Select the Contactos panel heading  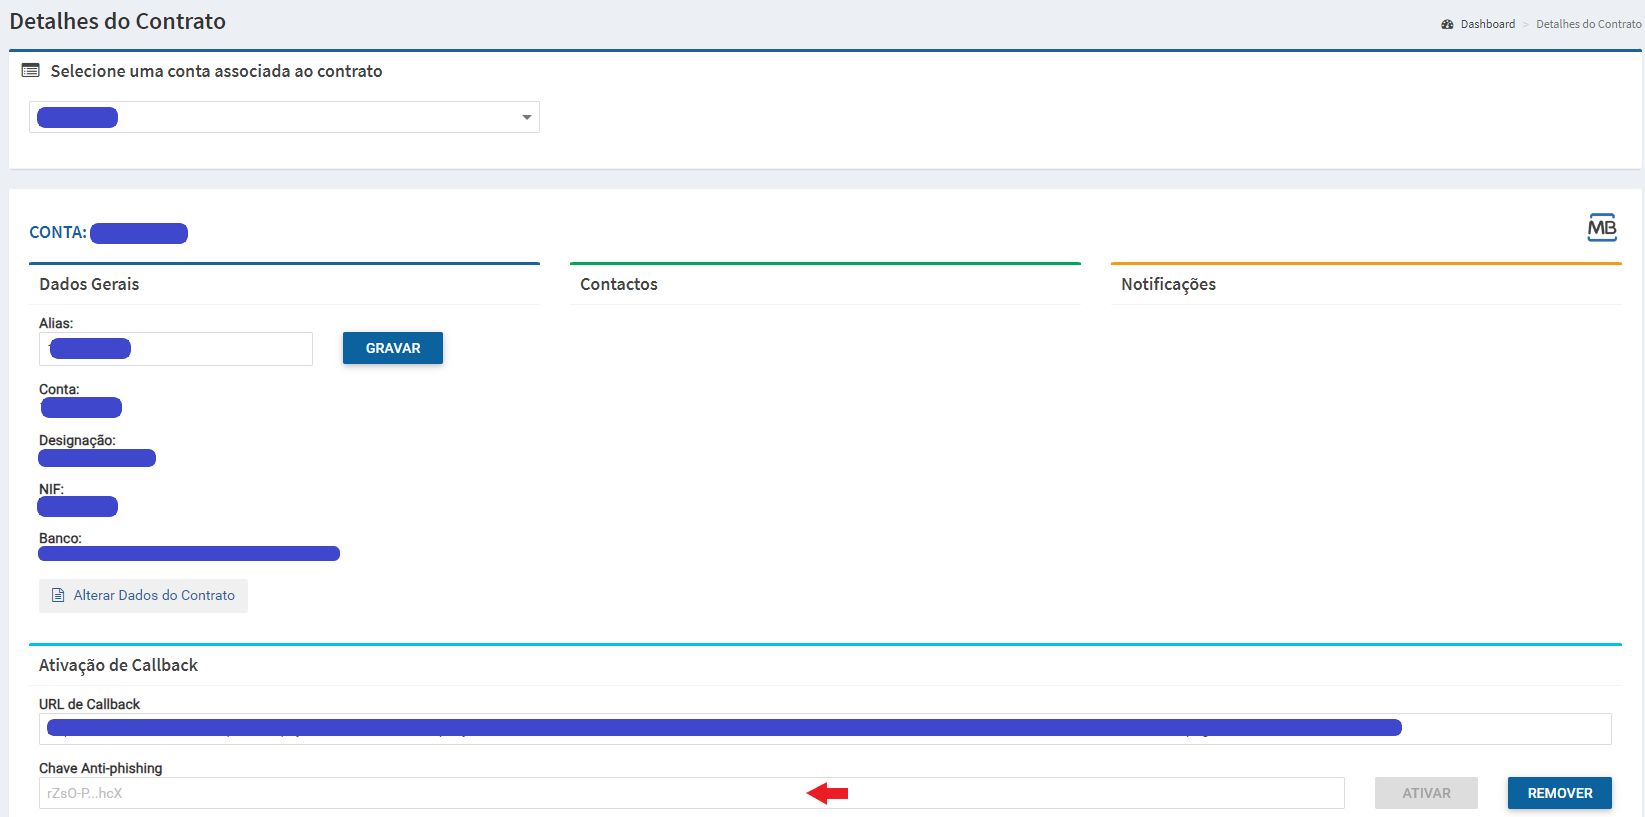pyautogui.click(x=619, y=284)
